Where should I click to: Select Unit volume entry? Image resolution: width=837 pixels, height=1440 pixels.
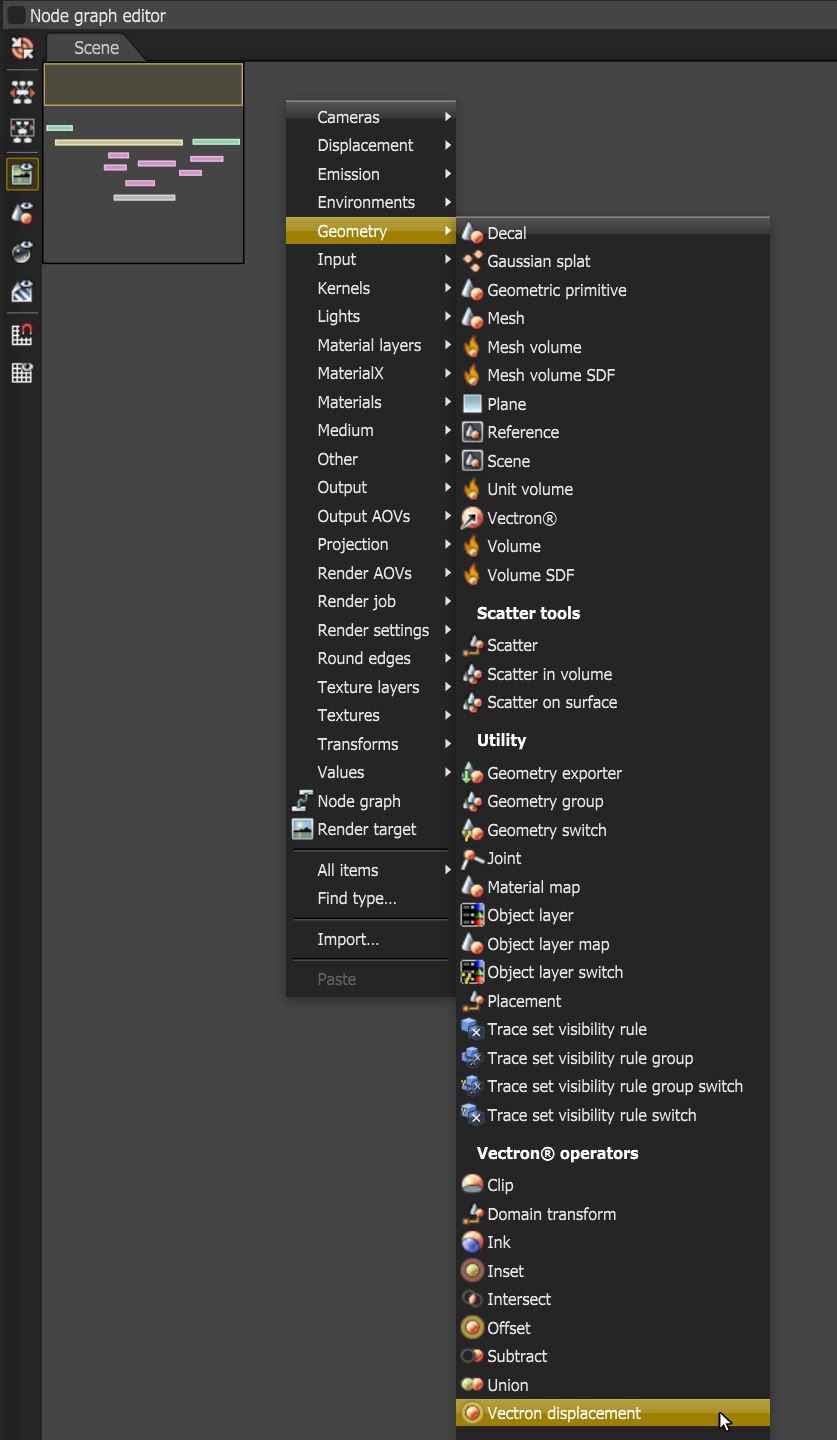pos(613,489)
